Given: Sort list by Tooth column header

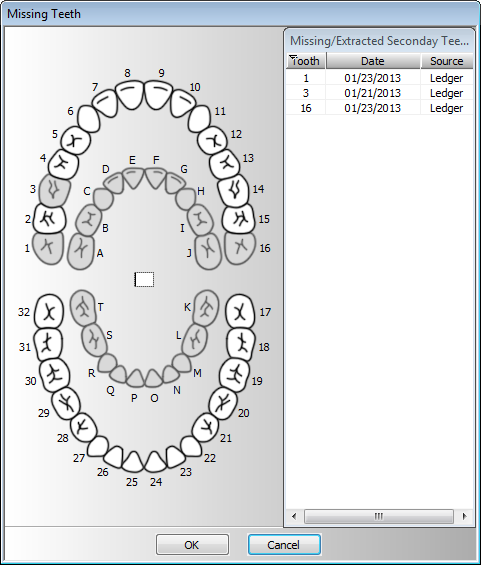Looking at the screenshot, I should [306, 61].
